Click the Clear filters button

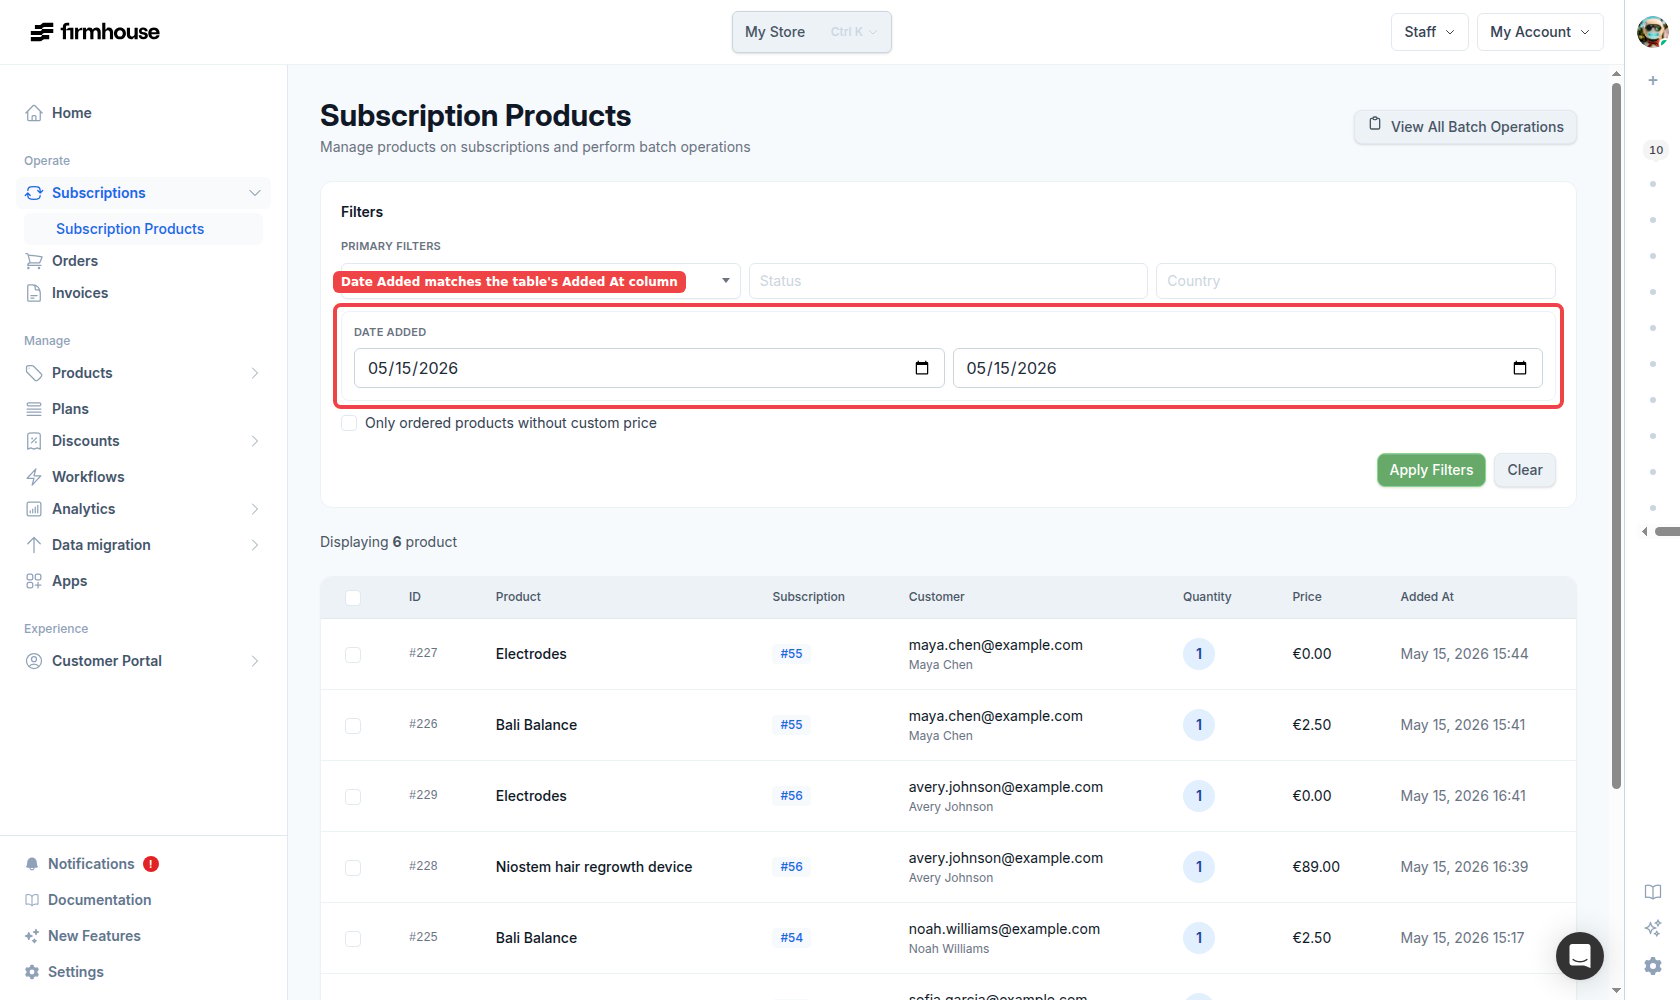pos(1525,470)
